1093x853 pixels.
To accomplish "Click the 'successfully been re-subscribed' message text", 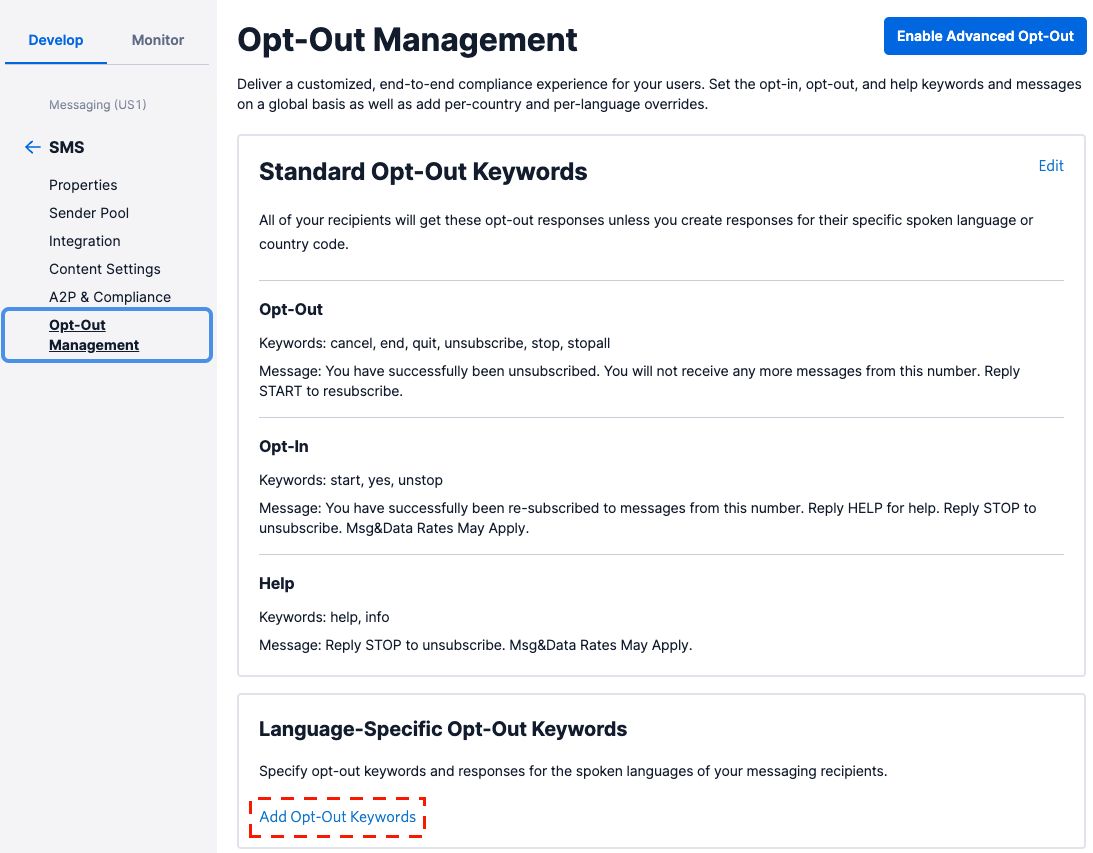I will pyautogui.click(x=648, y=518).
